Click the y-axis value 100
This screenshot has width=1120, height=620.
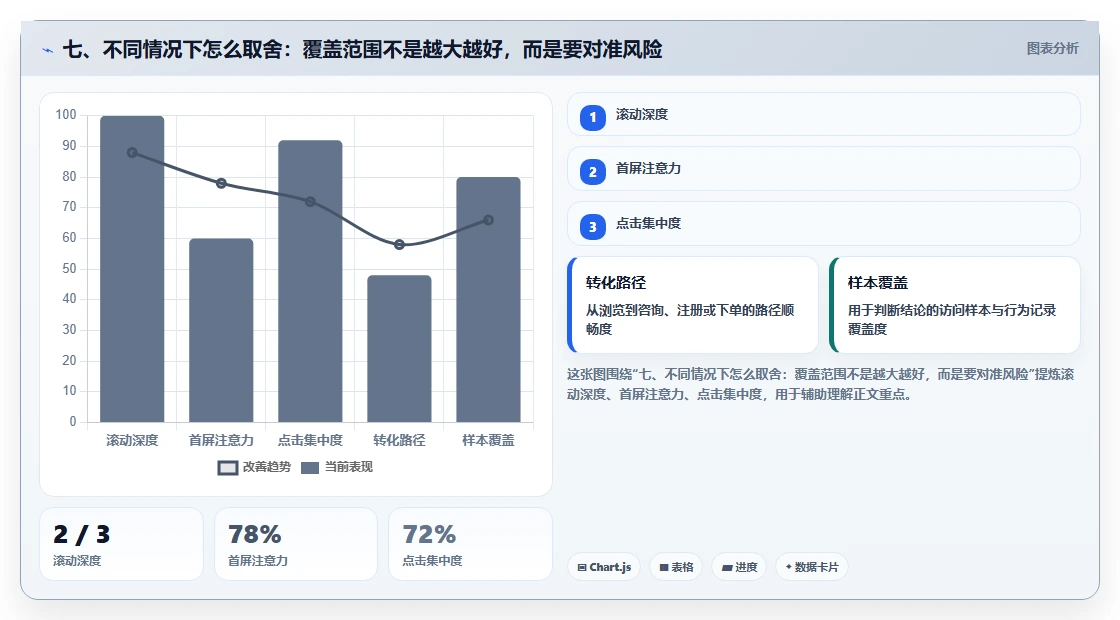point(66,115)
